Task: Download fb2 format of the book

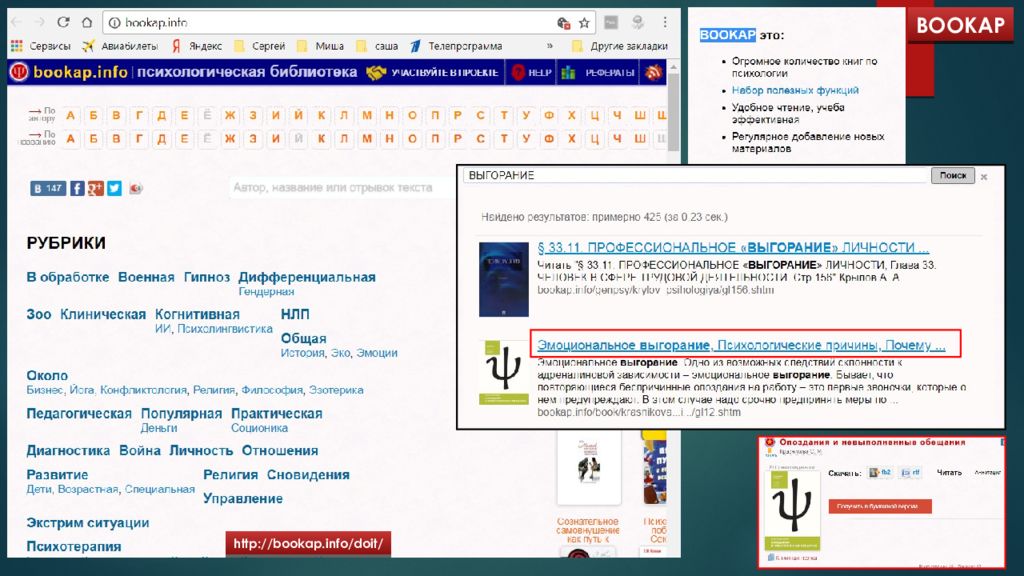Action: tap(880, 473)
